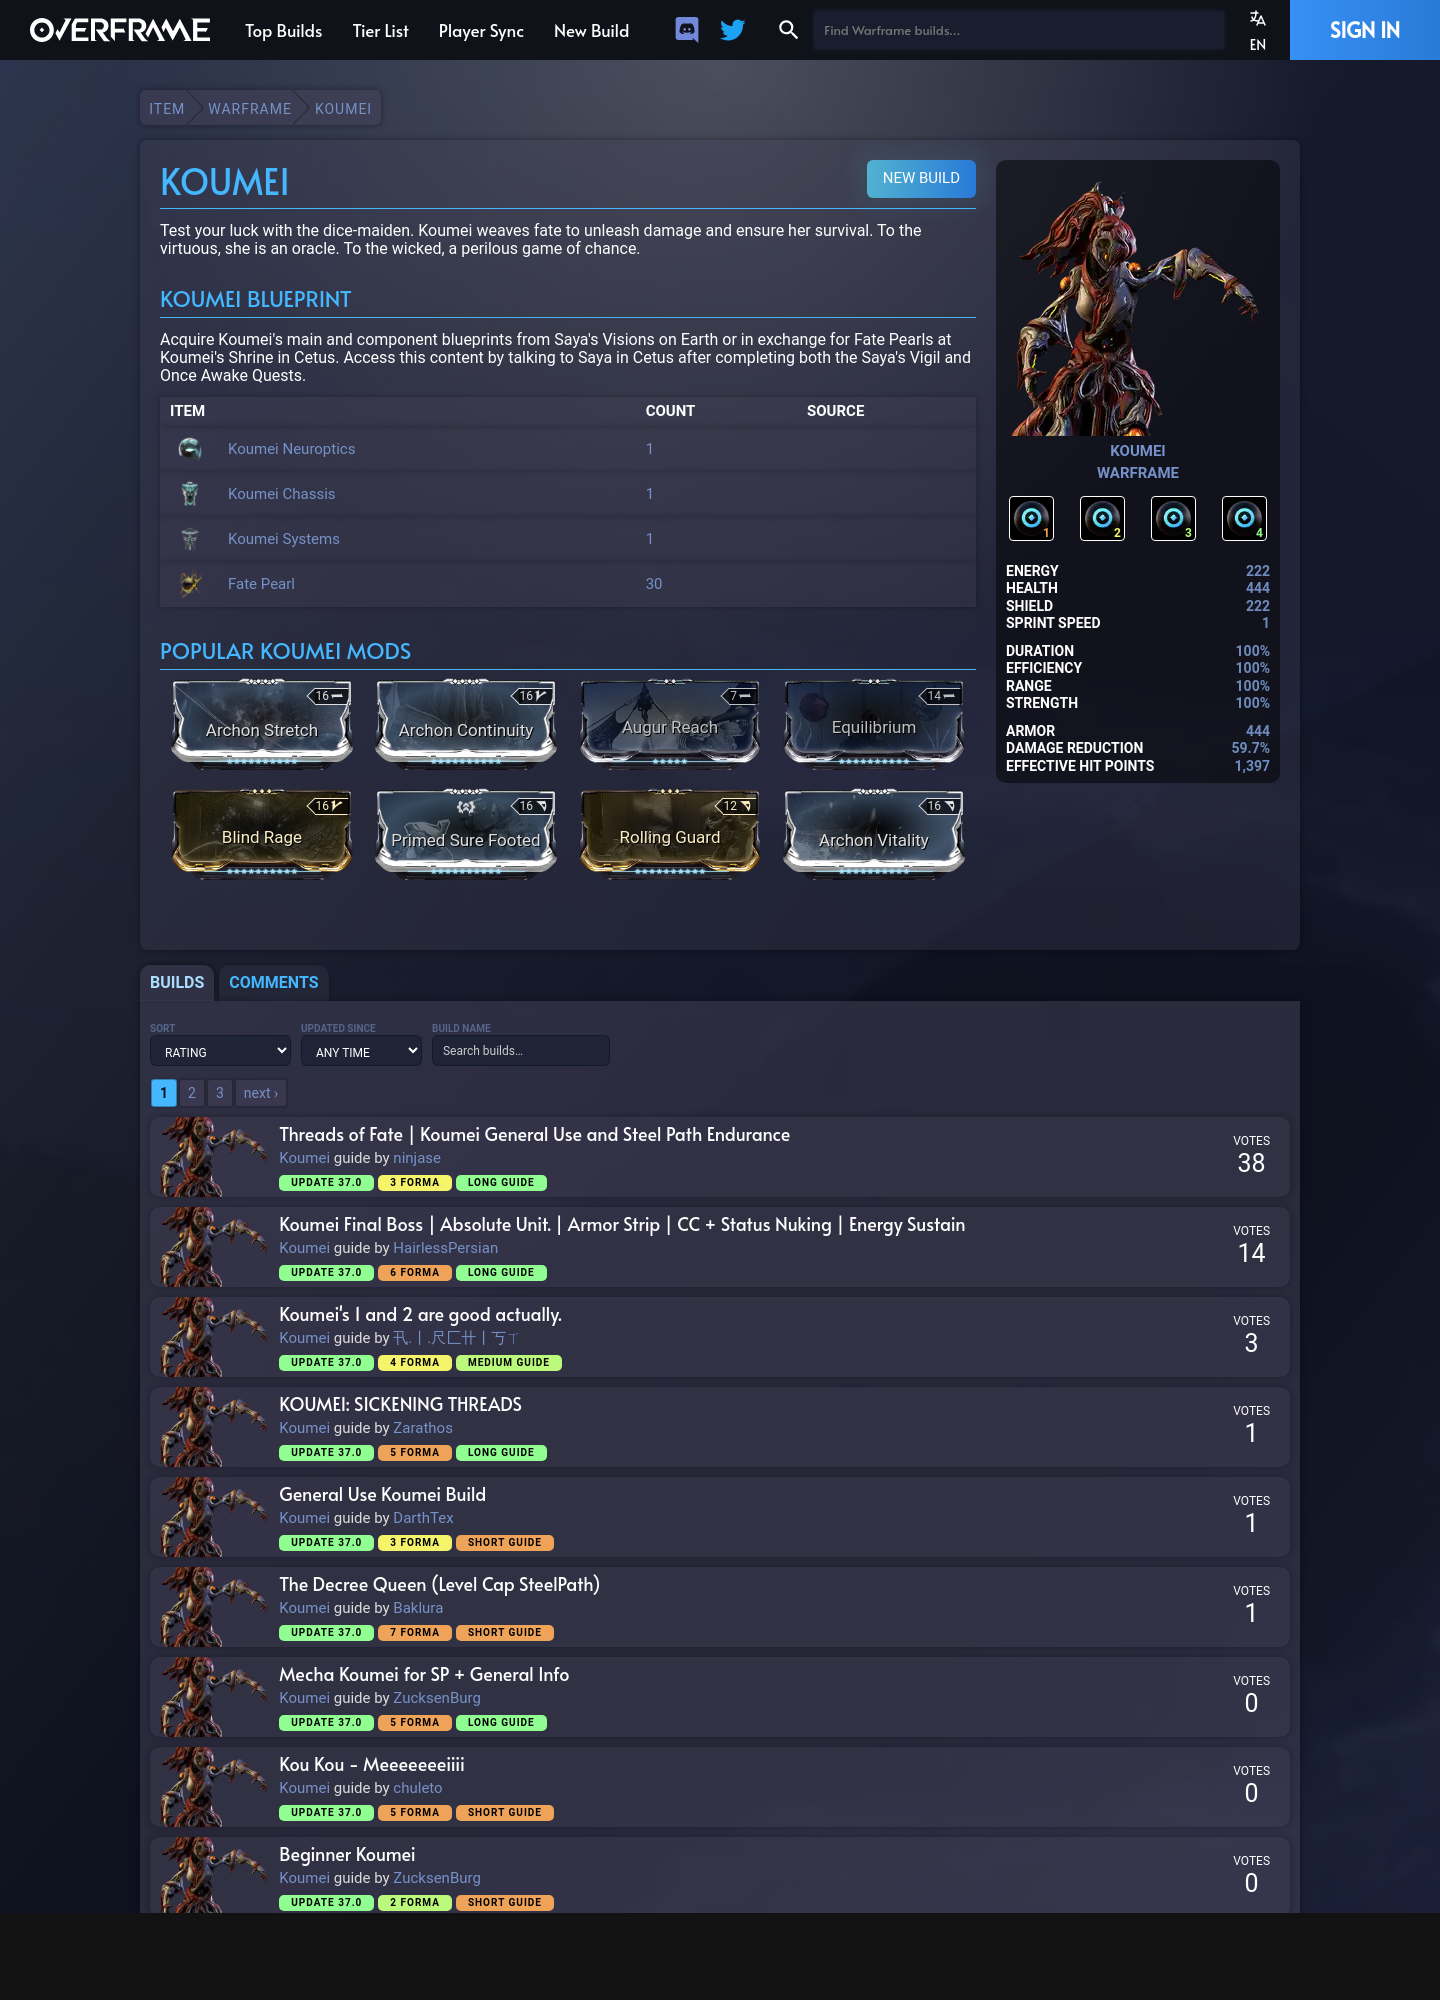Focus the Find Warframe builds search field

coord(1018,30)
